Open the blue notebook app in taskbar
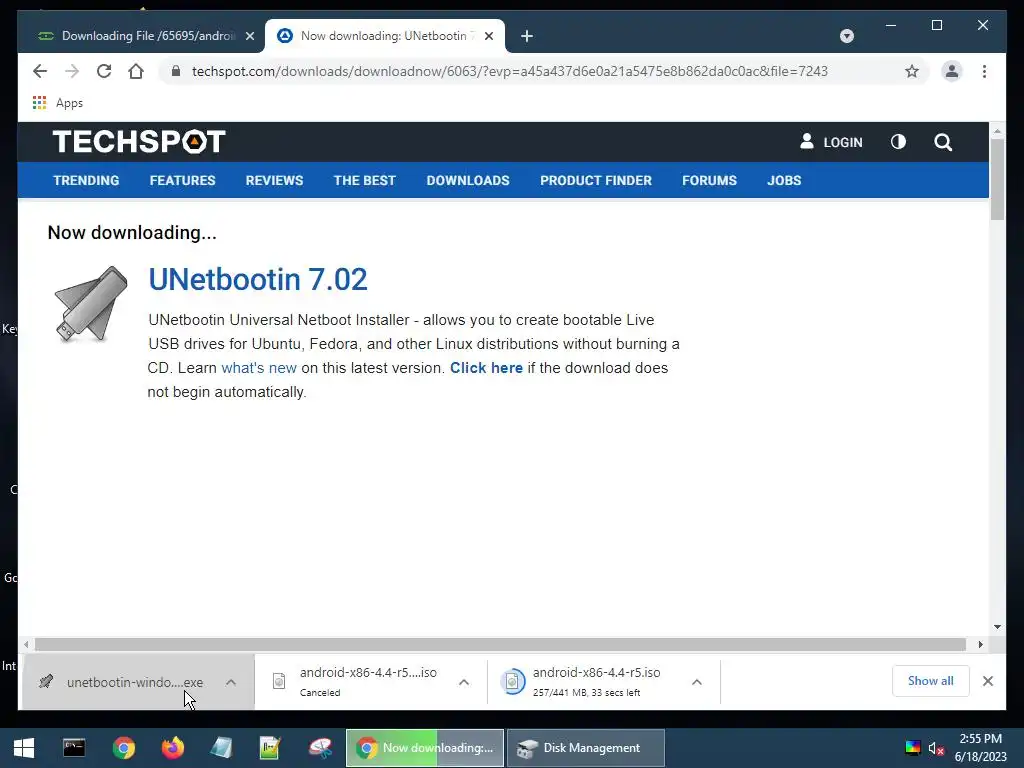 point(221,748)
